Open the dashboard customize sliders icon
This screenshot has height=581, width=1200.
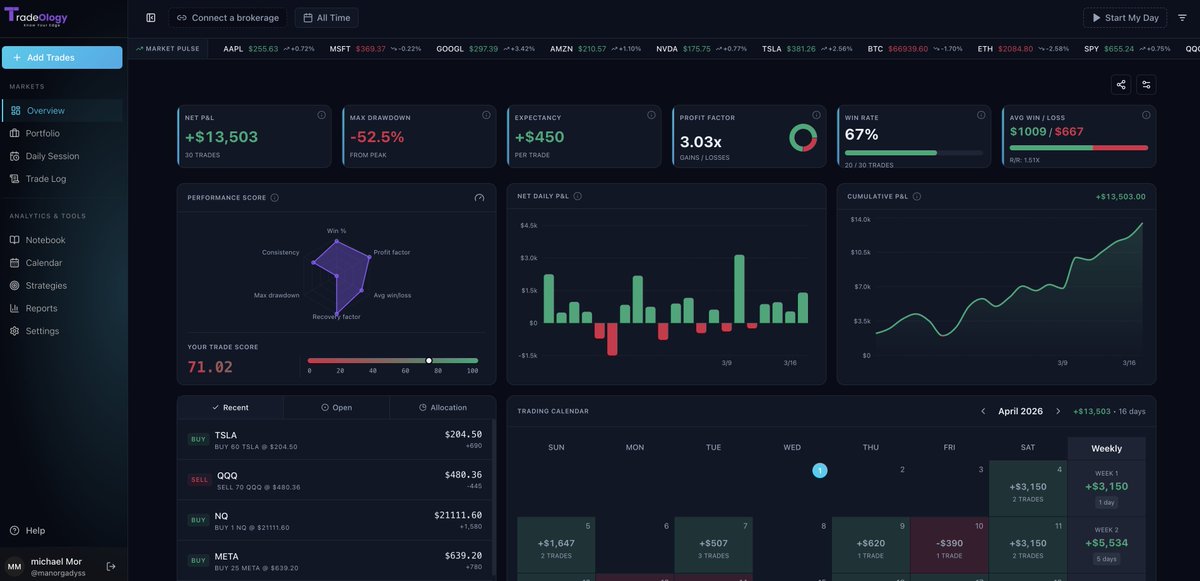pos(1146,85)
